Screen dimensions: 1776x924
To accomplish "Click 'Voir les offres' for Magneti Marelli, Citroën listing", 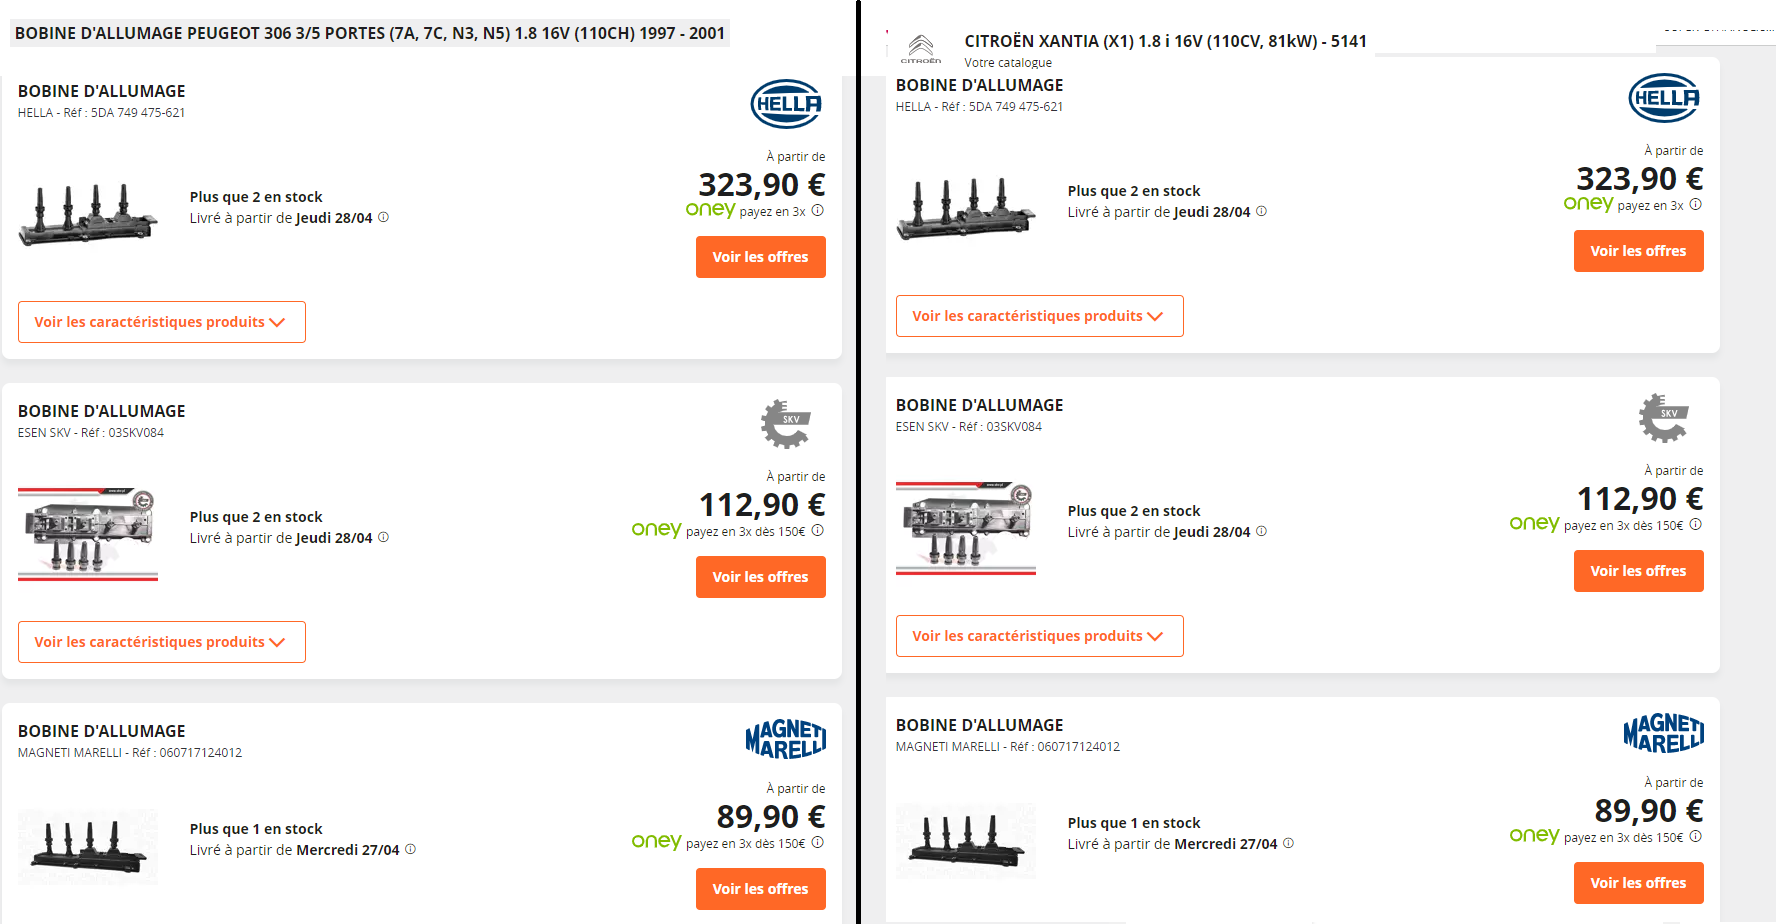I will pyautogui.click(x=1638, y=883).
